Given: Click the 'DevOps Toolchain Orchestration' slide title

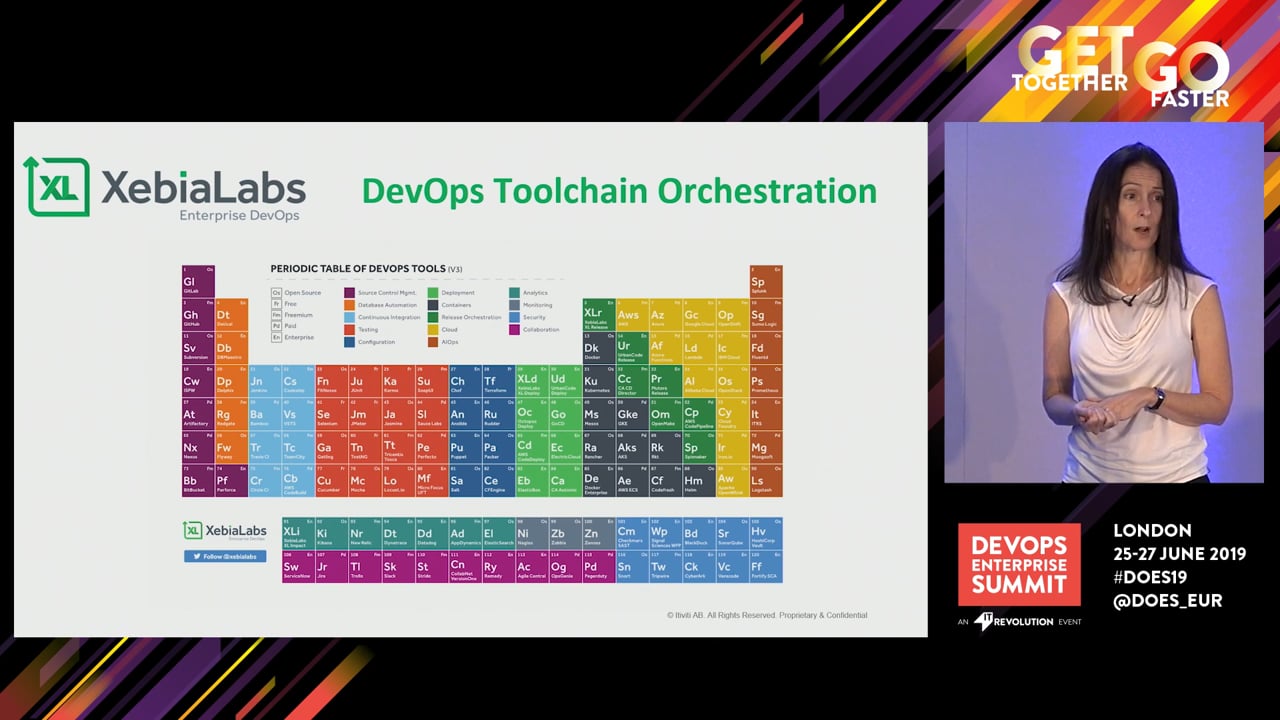Looking at the screenshot, I should pos(619,190).
